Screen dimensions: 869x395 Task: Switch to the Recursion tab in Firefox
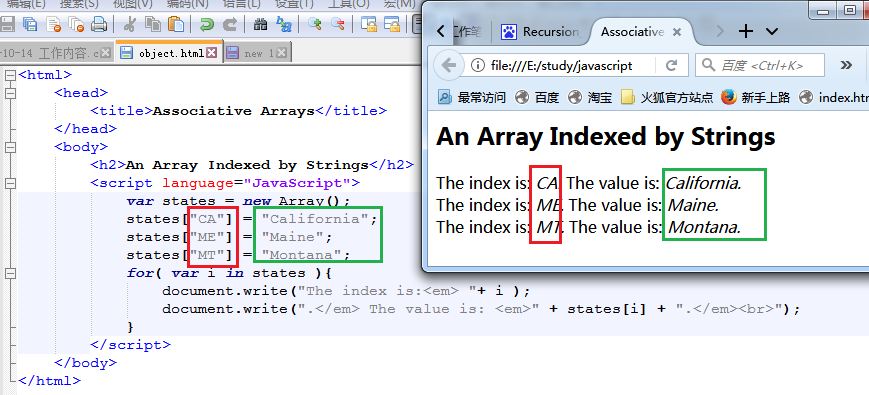pos(541,32)
